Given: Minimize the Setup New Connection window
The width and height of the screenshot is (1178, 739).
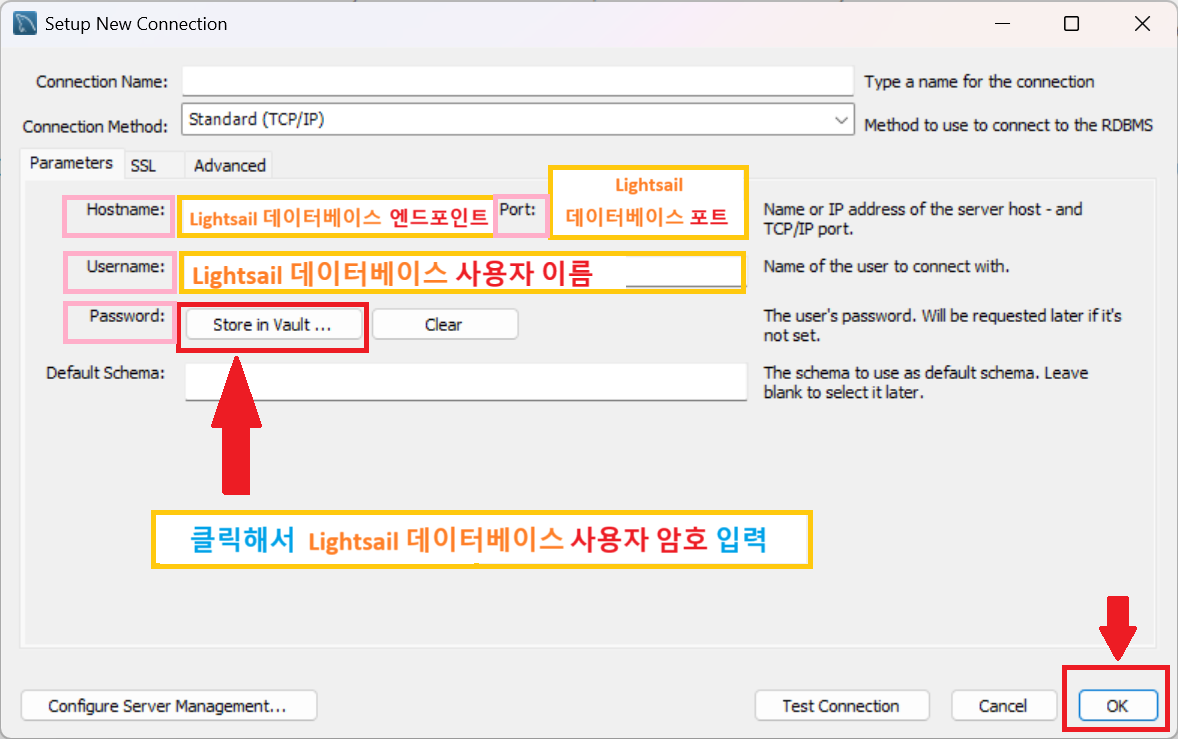Looking at the screenshot, I should [1002, 24].
